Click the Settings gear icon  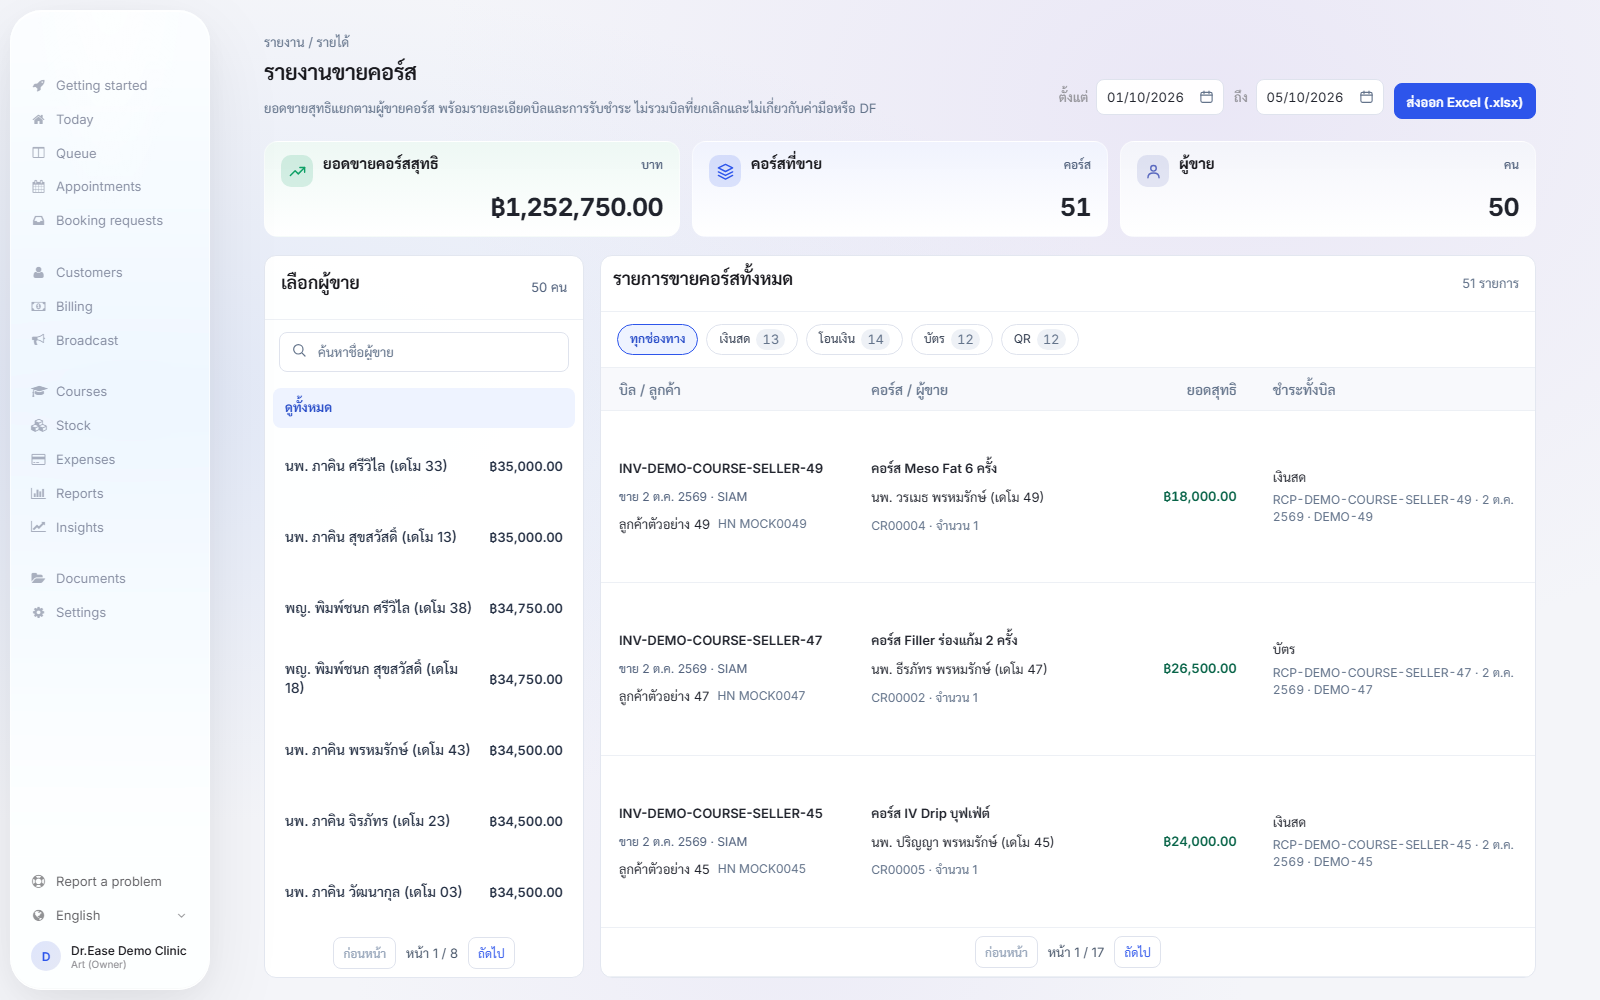(x=38, y=613)
